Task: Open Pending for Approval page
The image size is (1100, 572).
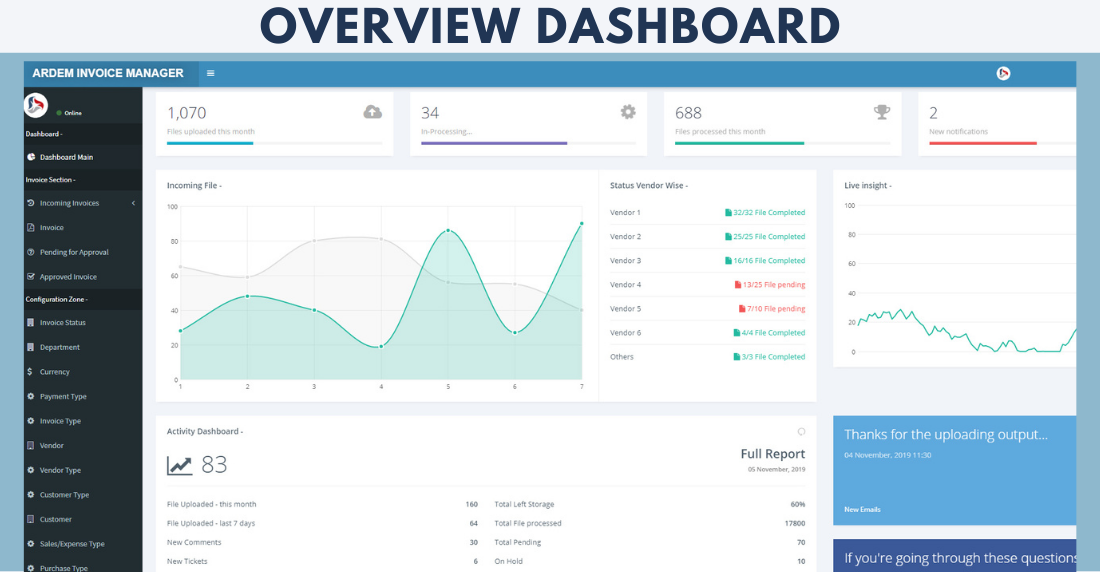Action: [x=73, y=252]
